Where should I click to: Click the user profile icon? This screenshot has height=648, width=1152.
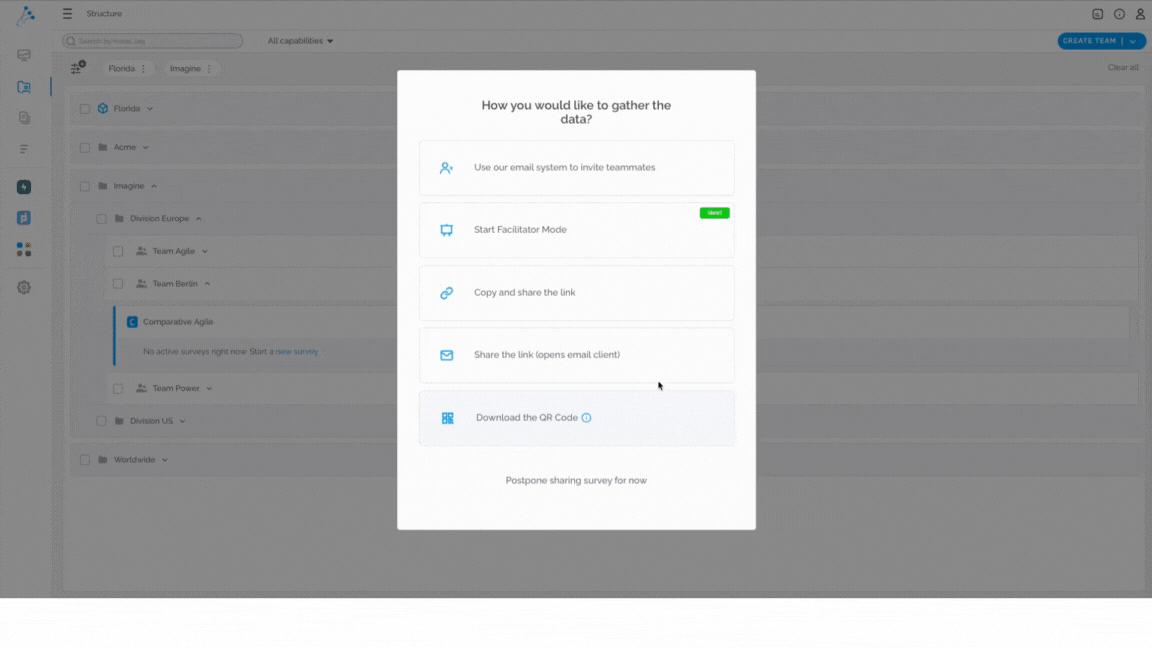pyautogui.click(x=1140, y=13)
